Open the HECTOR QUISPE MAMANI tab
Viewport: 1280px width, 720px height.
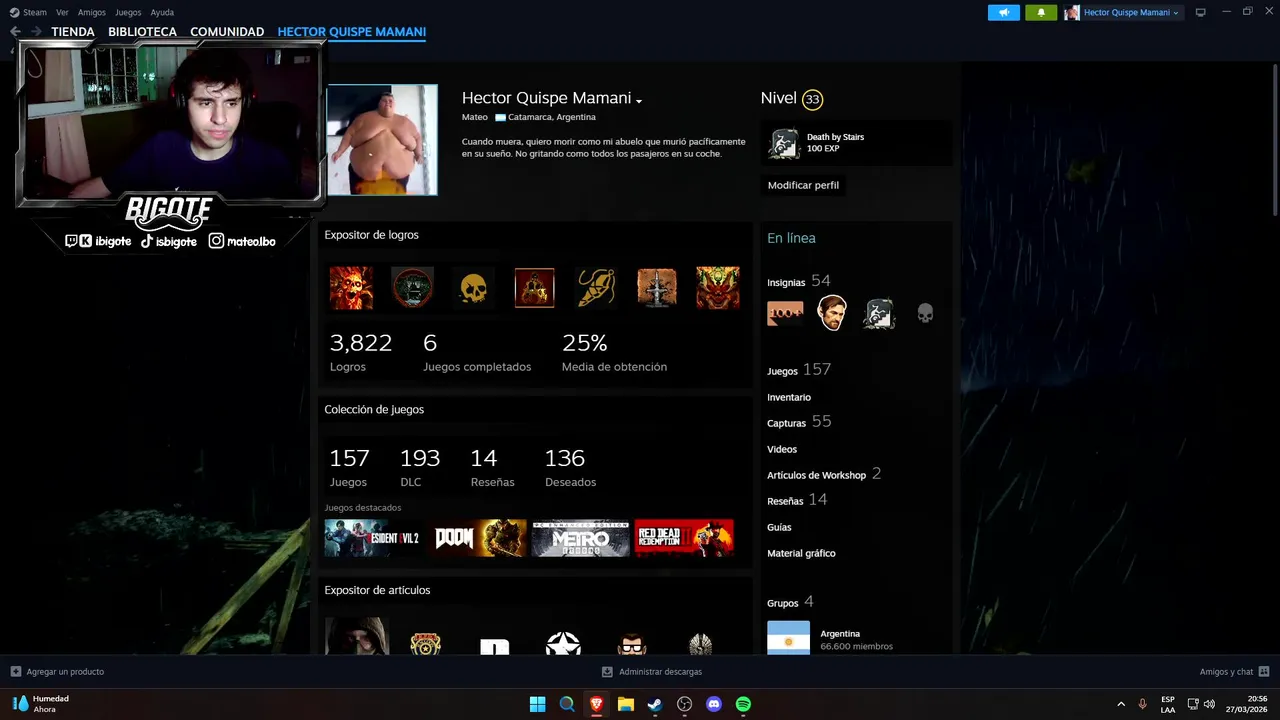click(352, 32)
